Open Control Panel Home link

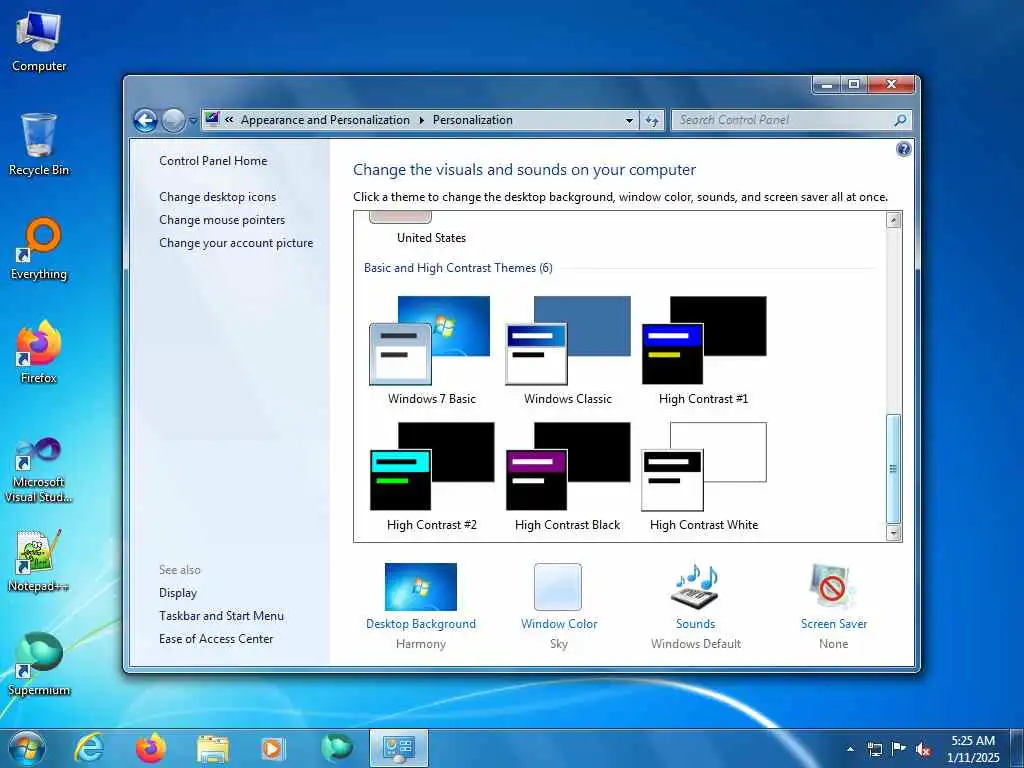coord(213,161)
